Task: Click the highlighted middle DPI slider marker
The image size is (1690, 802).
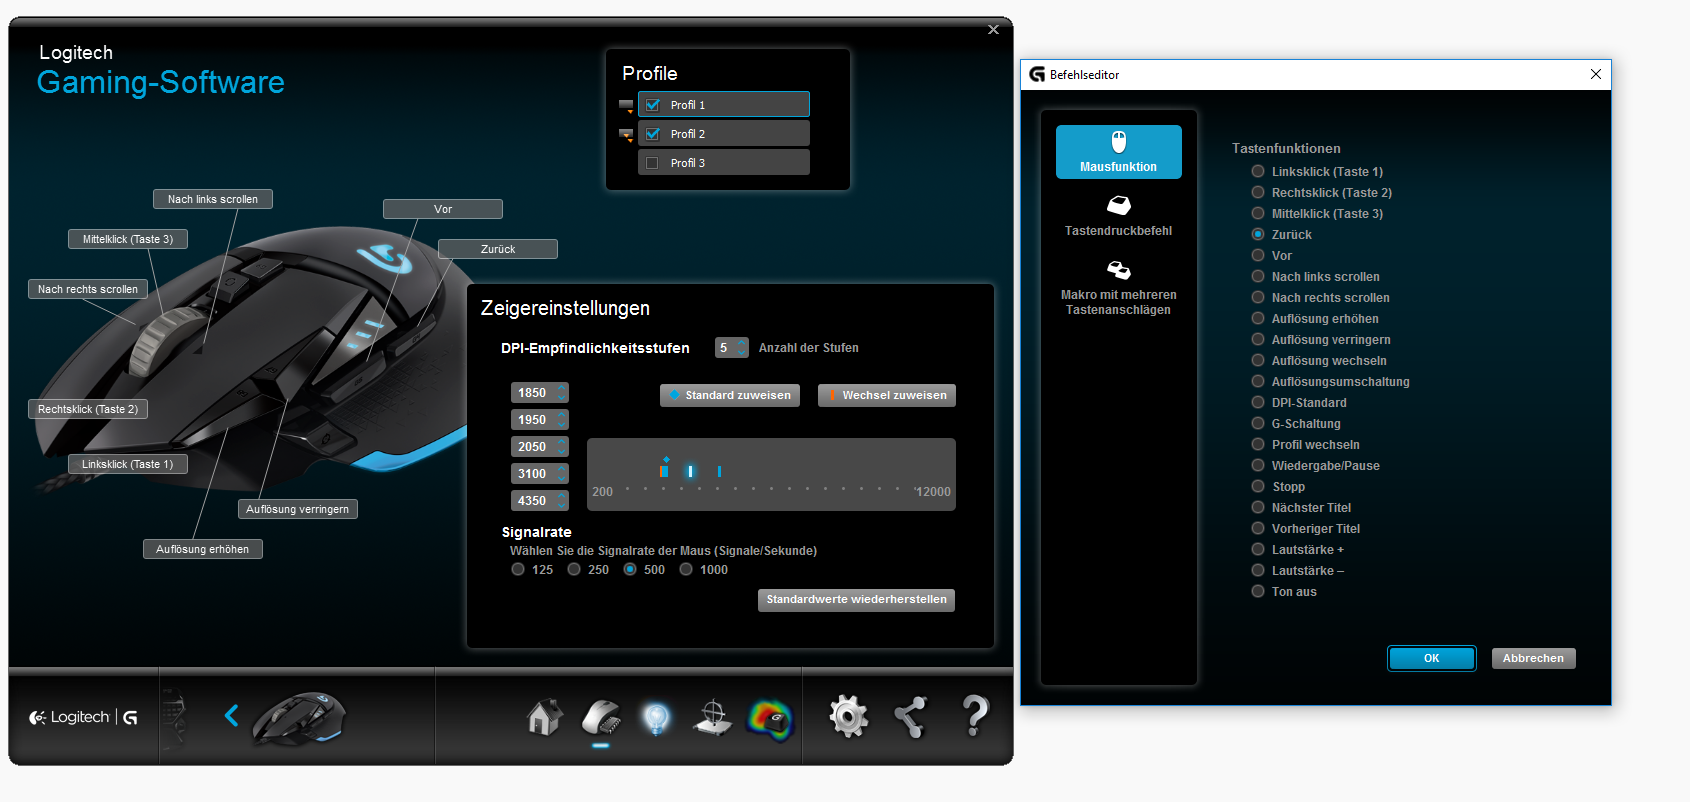Action: click(x=690, y=471)
